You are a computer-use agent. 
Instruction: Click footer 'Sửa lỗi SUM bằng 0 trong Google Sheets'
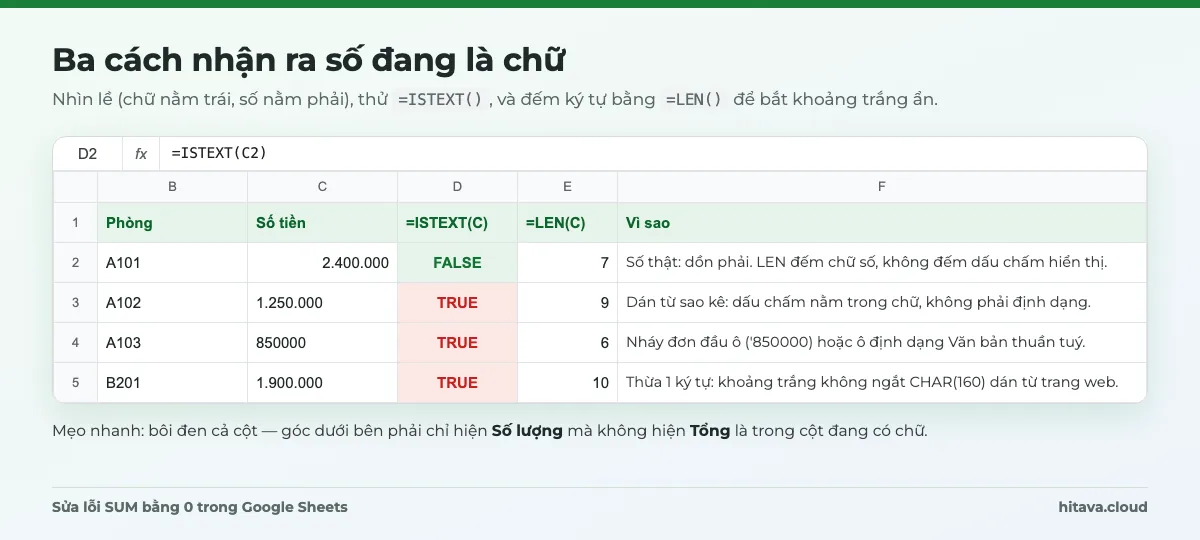click(200, 507)
